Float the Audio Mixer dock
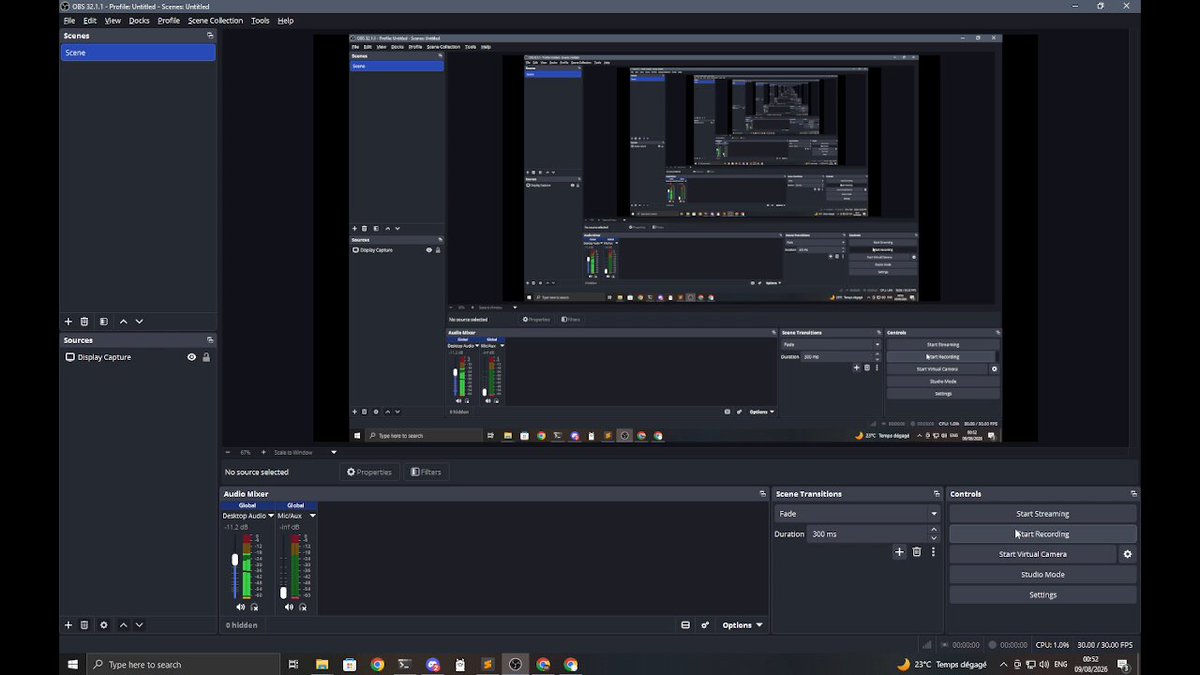This screenshot has height=675, width=1200. (x=762, y=494)
